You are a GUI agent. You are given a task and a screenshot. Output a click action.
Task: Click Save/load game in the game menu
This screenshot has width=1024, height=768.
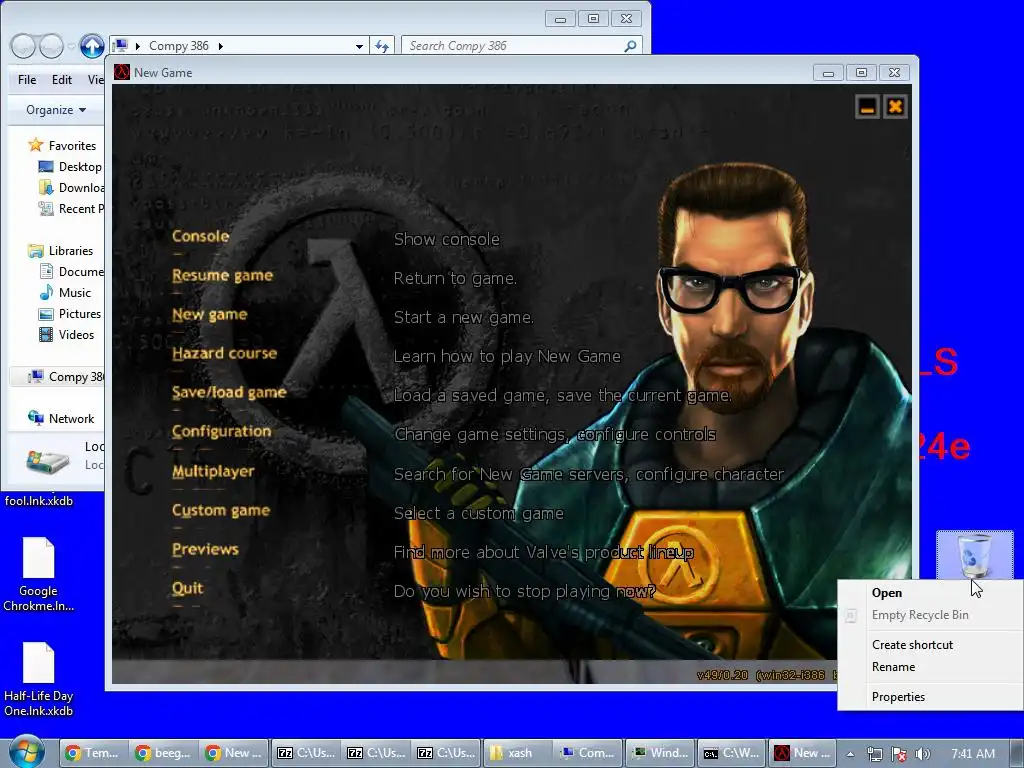(x=229, y=392)
